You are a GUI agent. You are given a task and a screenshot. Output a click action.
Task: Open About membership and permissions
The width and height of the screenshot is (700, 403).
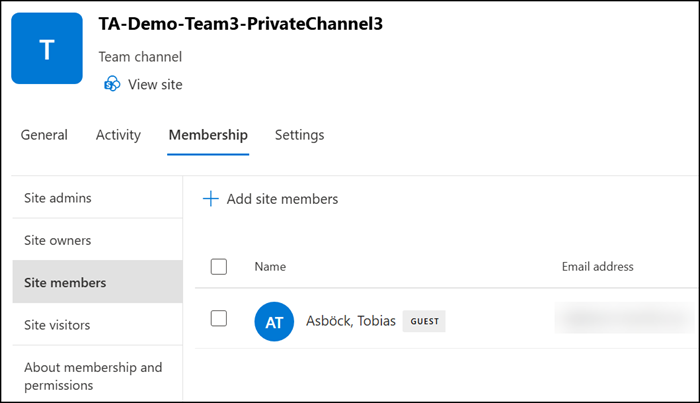tap(97, 376)
